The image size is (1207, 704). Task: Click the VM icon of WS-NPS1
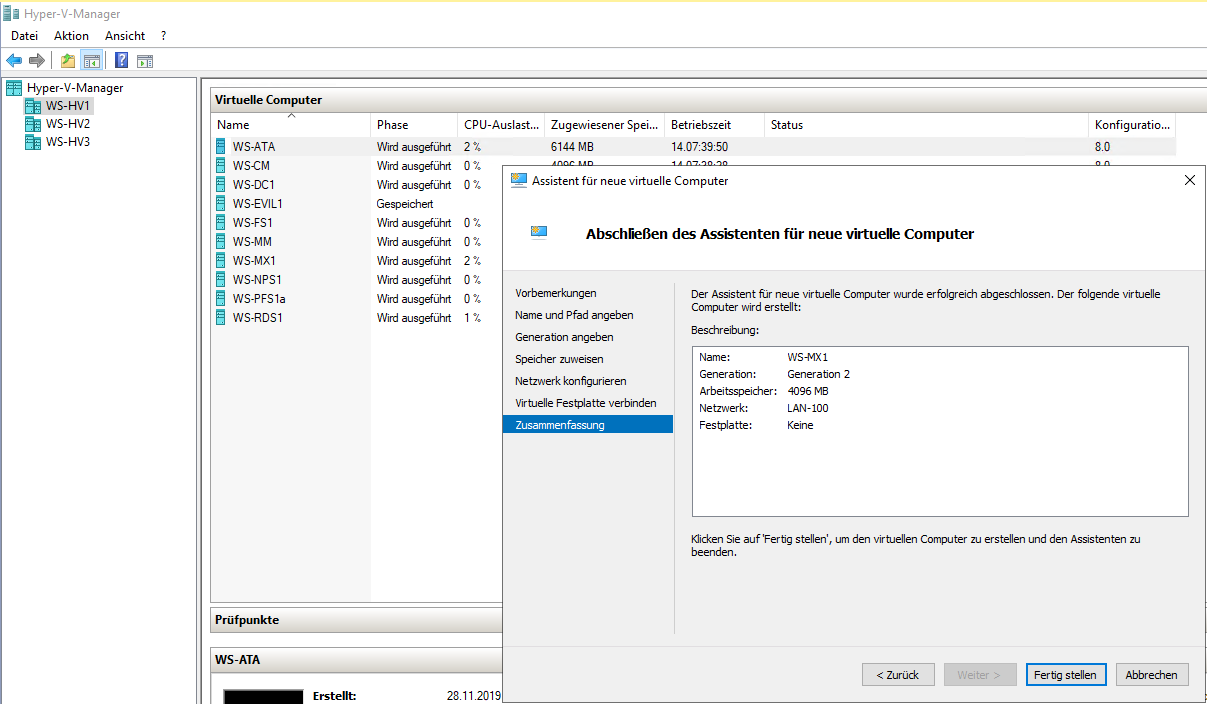click(222, 279)
